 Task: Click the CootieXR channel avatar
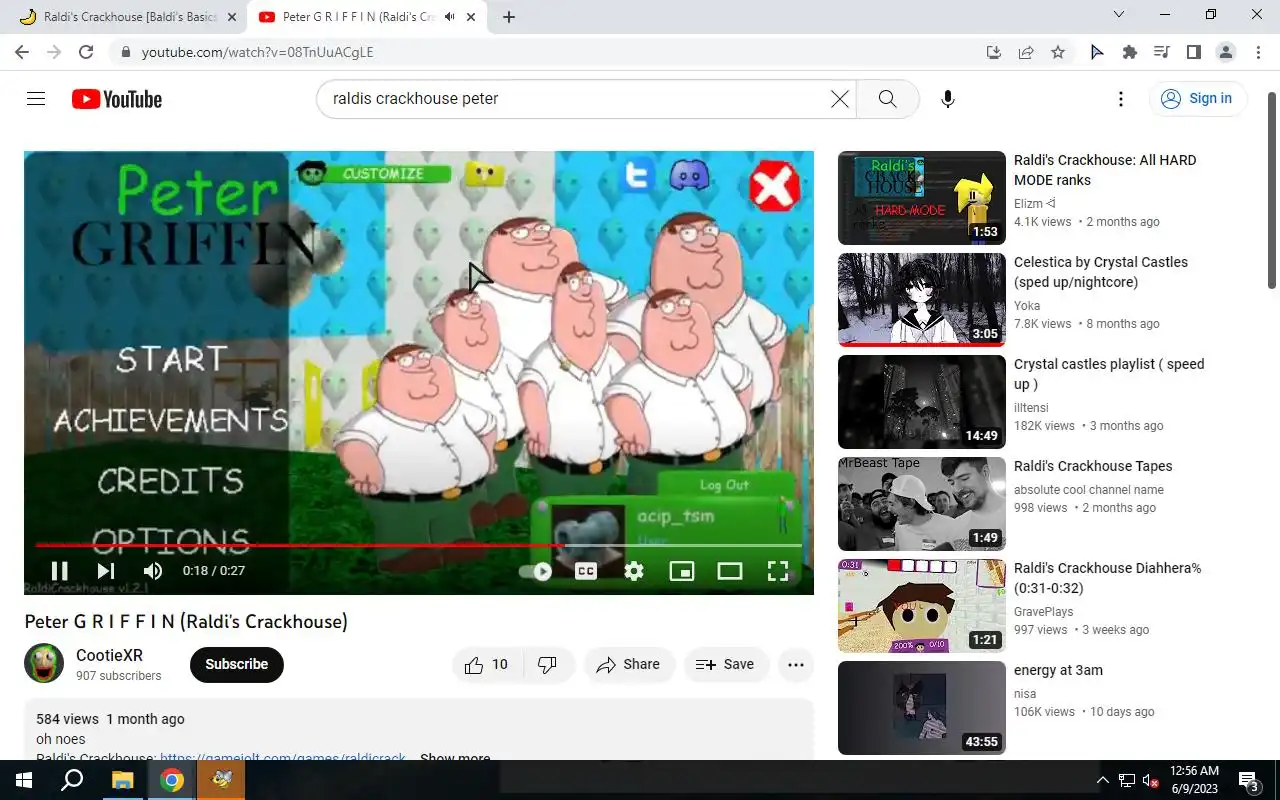(44, 664)
